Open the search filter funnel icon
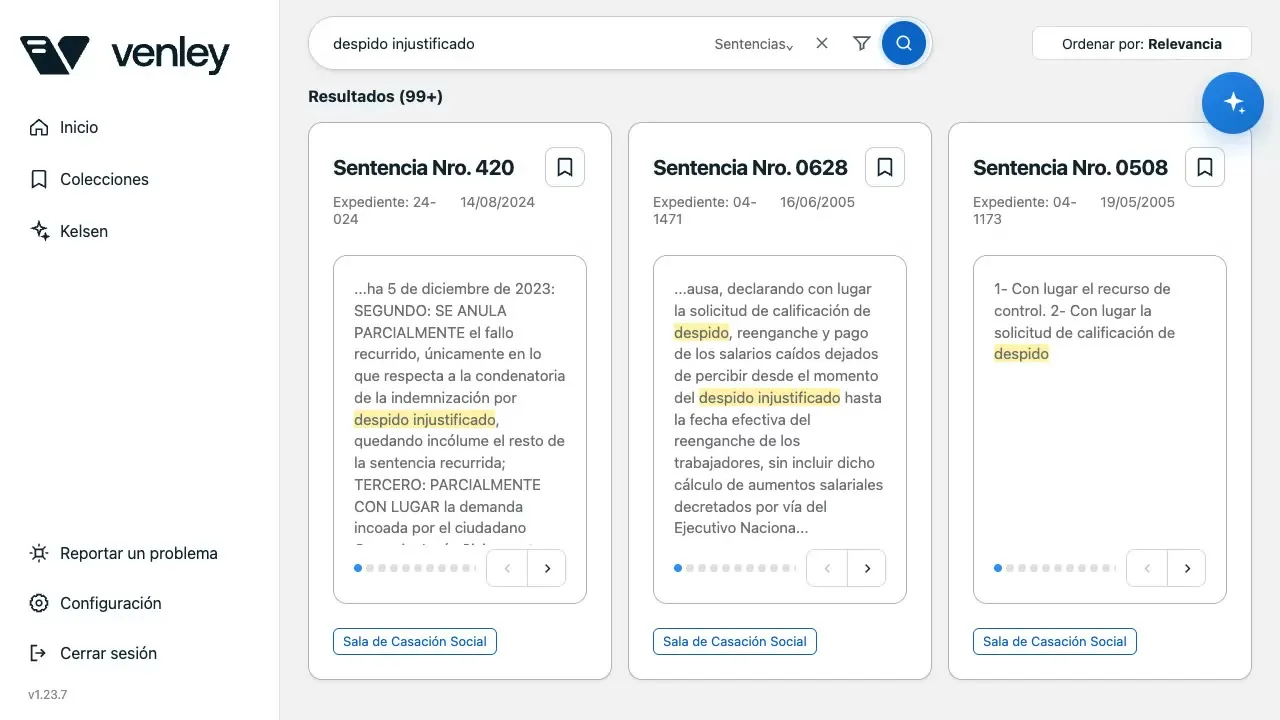The width and height of the screenshot is (1280, 720). 862,43
